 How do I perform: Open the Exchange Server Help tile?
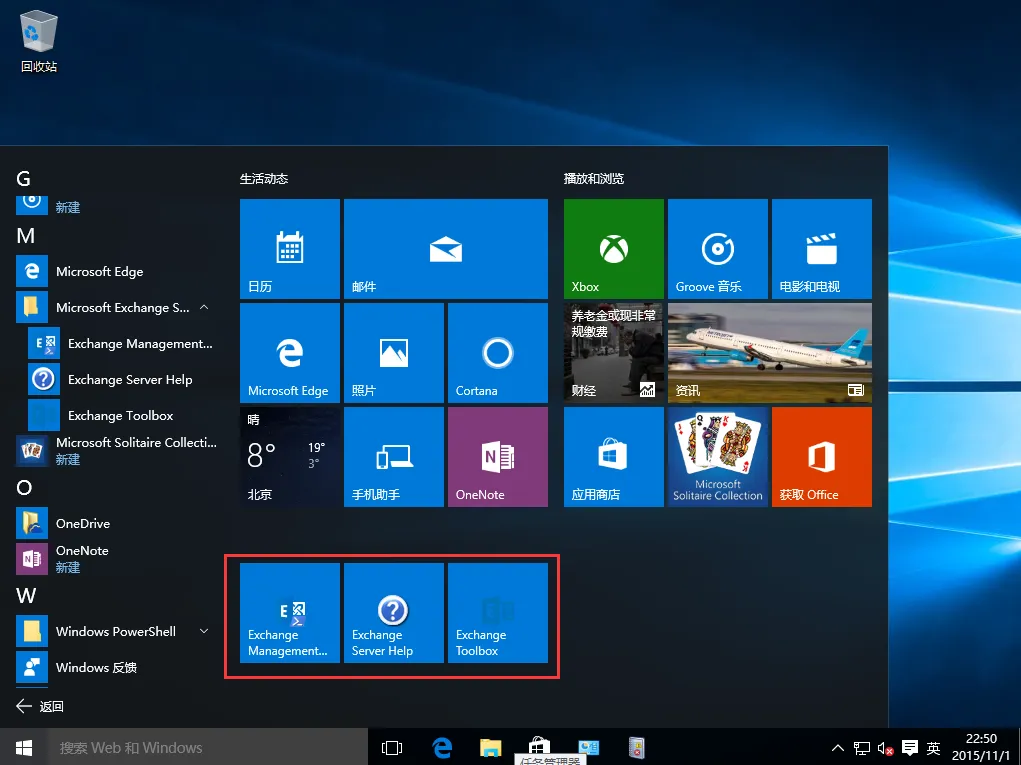point(394,613)
